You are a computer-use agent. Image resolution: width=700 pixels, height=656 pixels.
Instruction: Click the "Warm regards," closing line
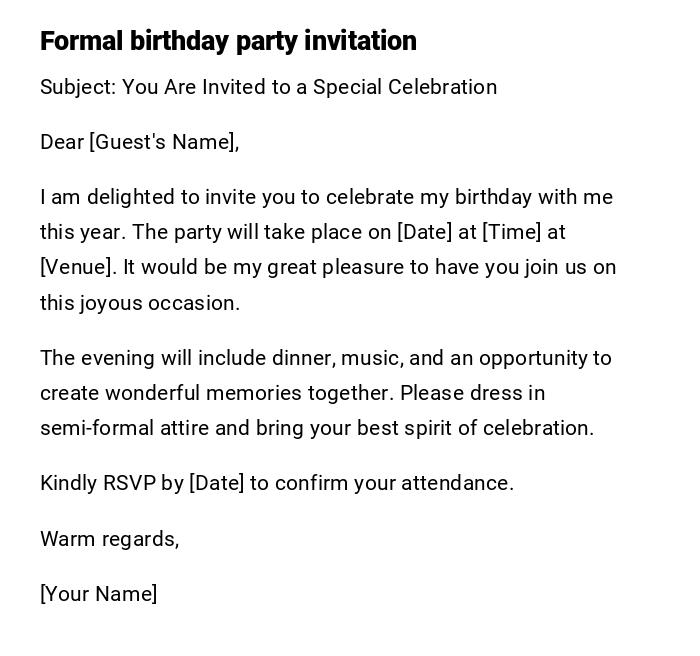[109, 539]
